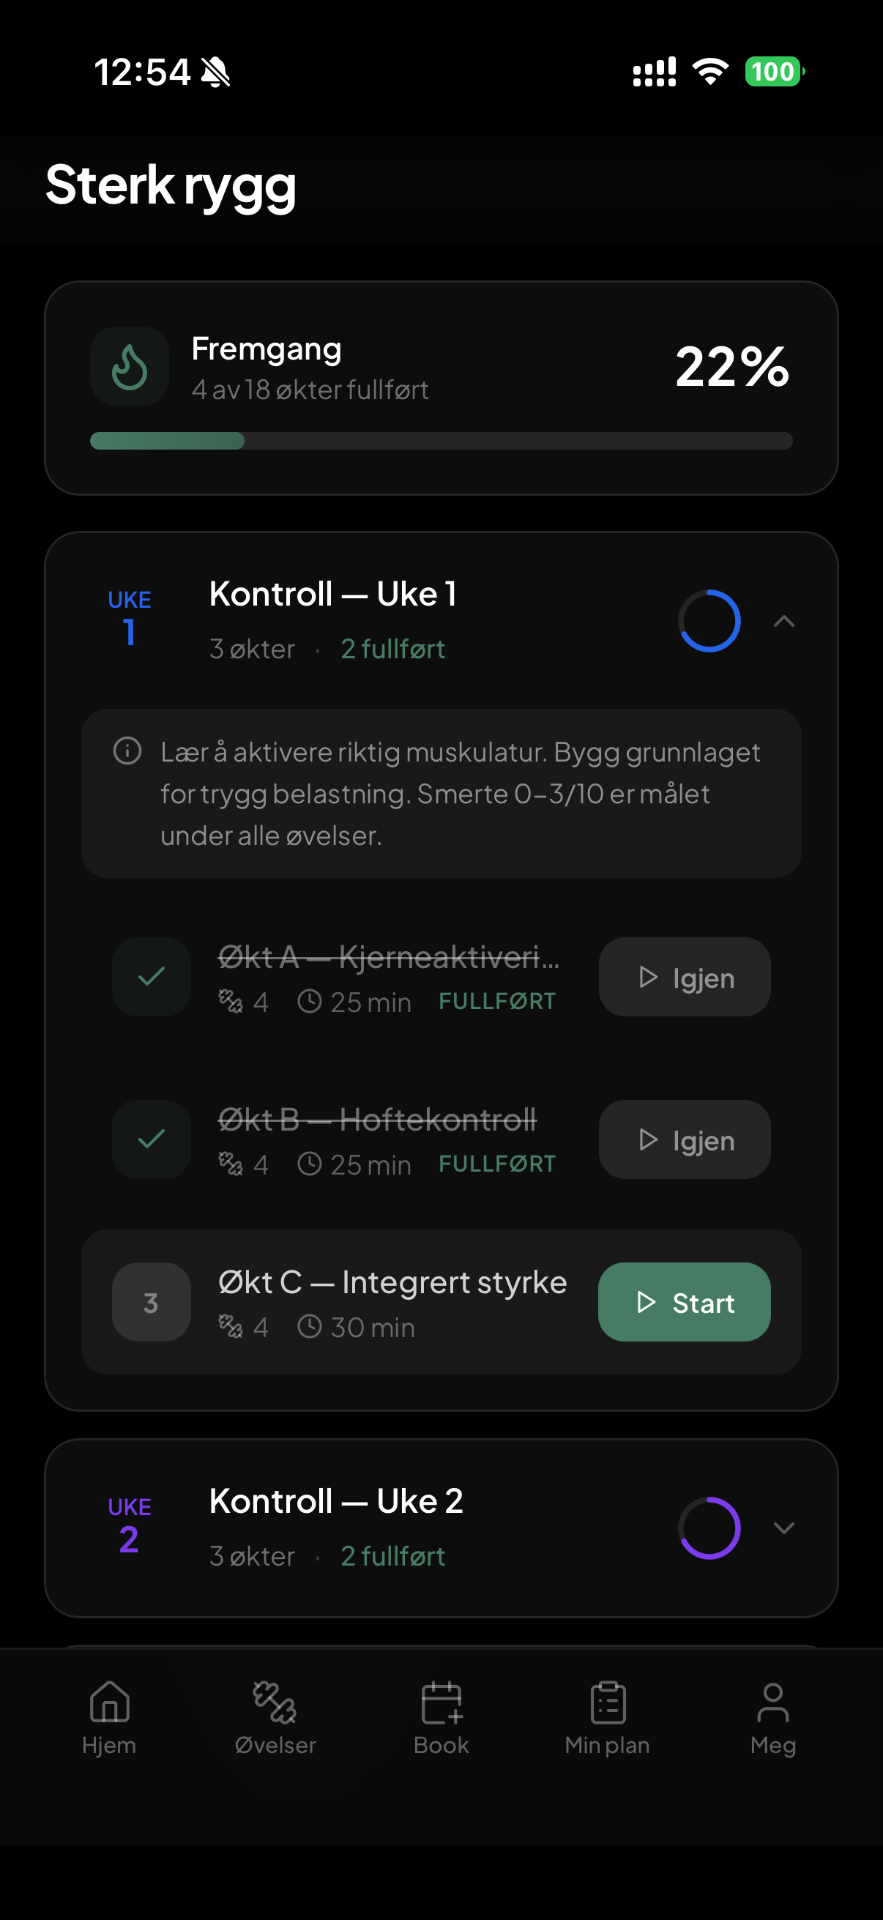
Task: Tap the purple progress ring for Uke 2
Action: [709, 1528]
